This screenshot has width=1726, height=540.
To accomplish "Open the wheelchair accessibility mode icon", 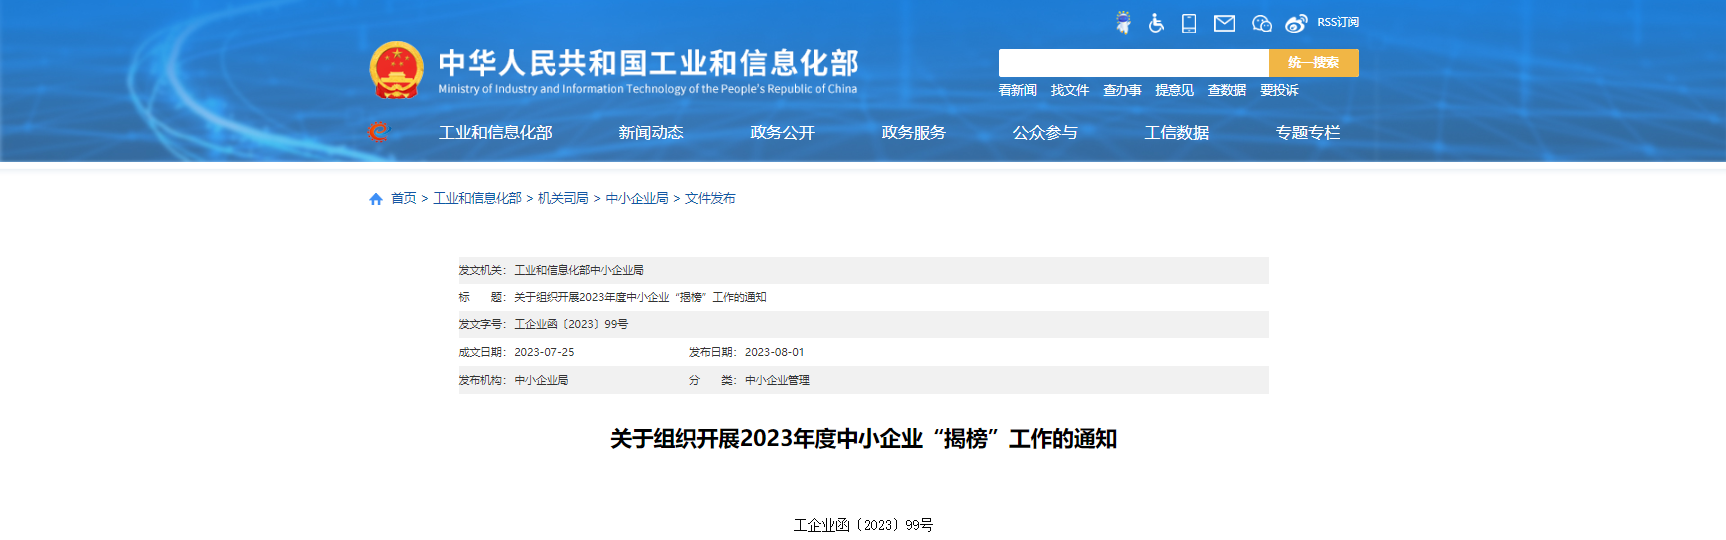I will [x=1156, y=23].
